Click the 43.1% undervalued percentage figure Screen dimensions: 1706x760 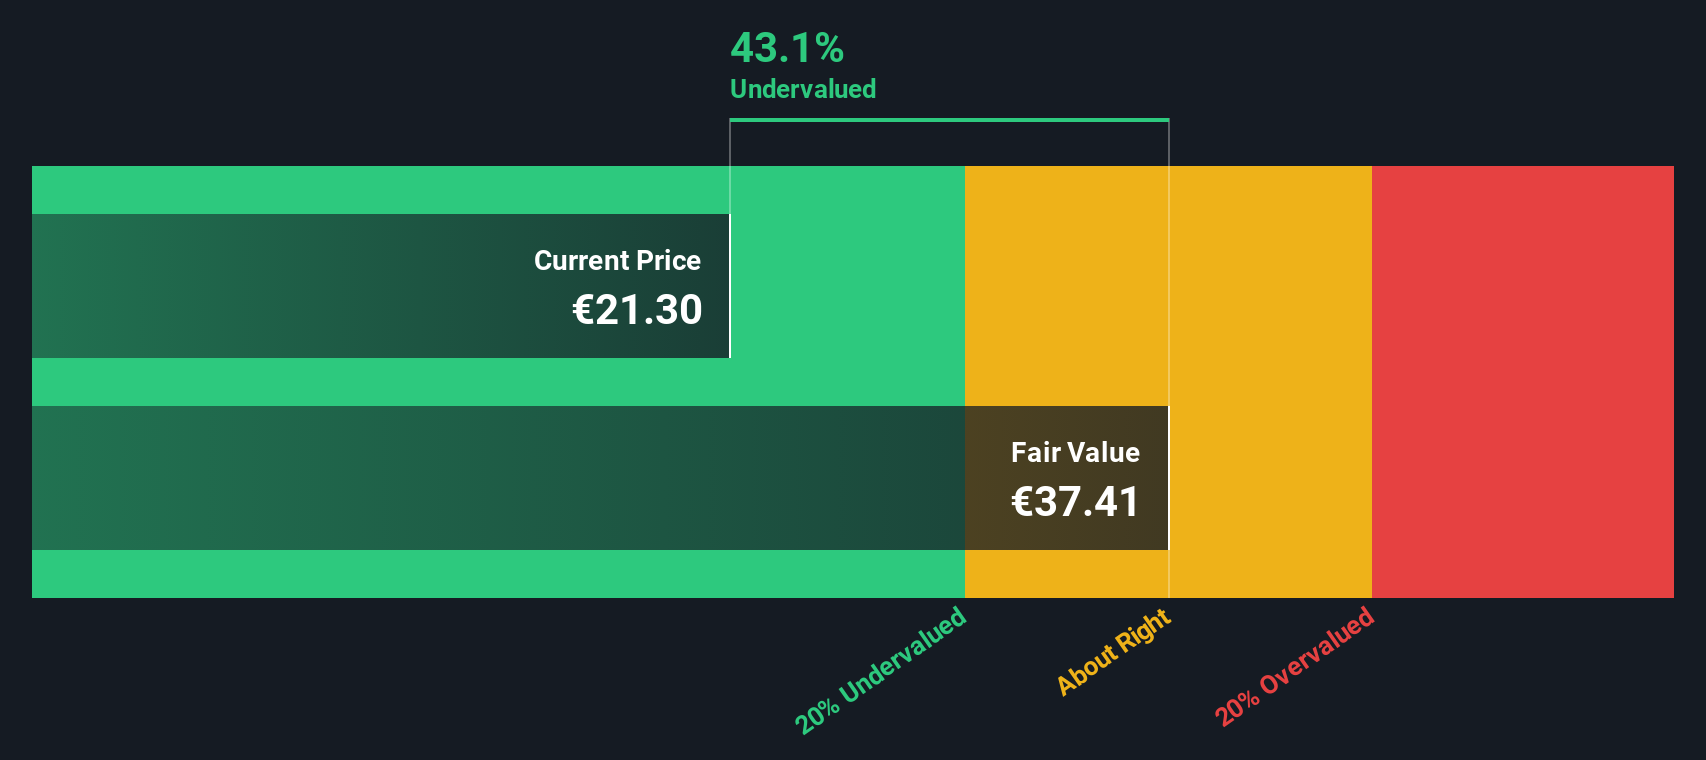[x=787, y=48]
